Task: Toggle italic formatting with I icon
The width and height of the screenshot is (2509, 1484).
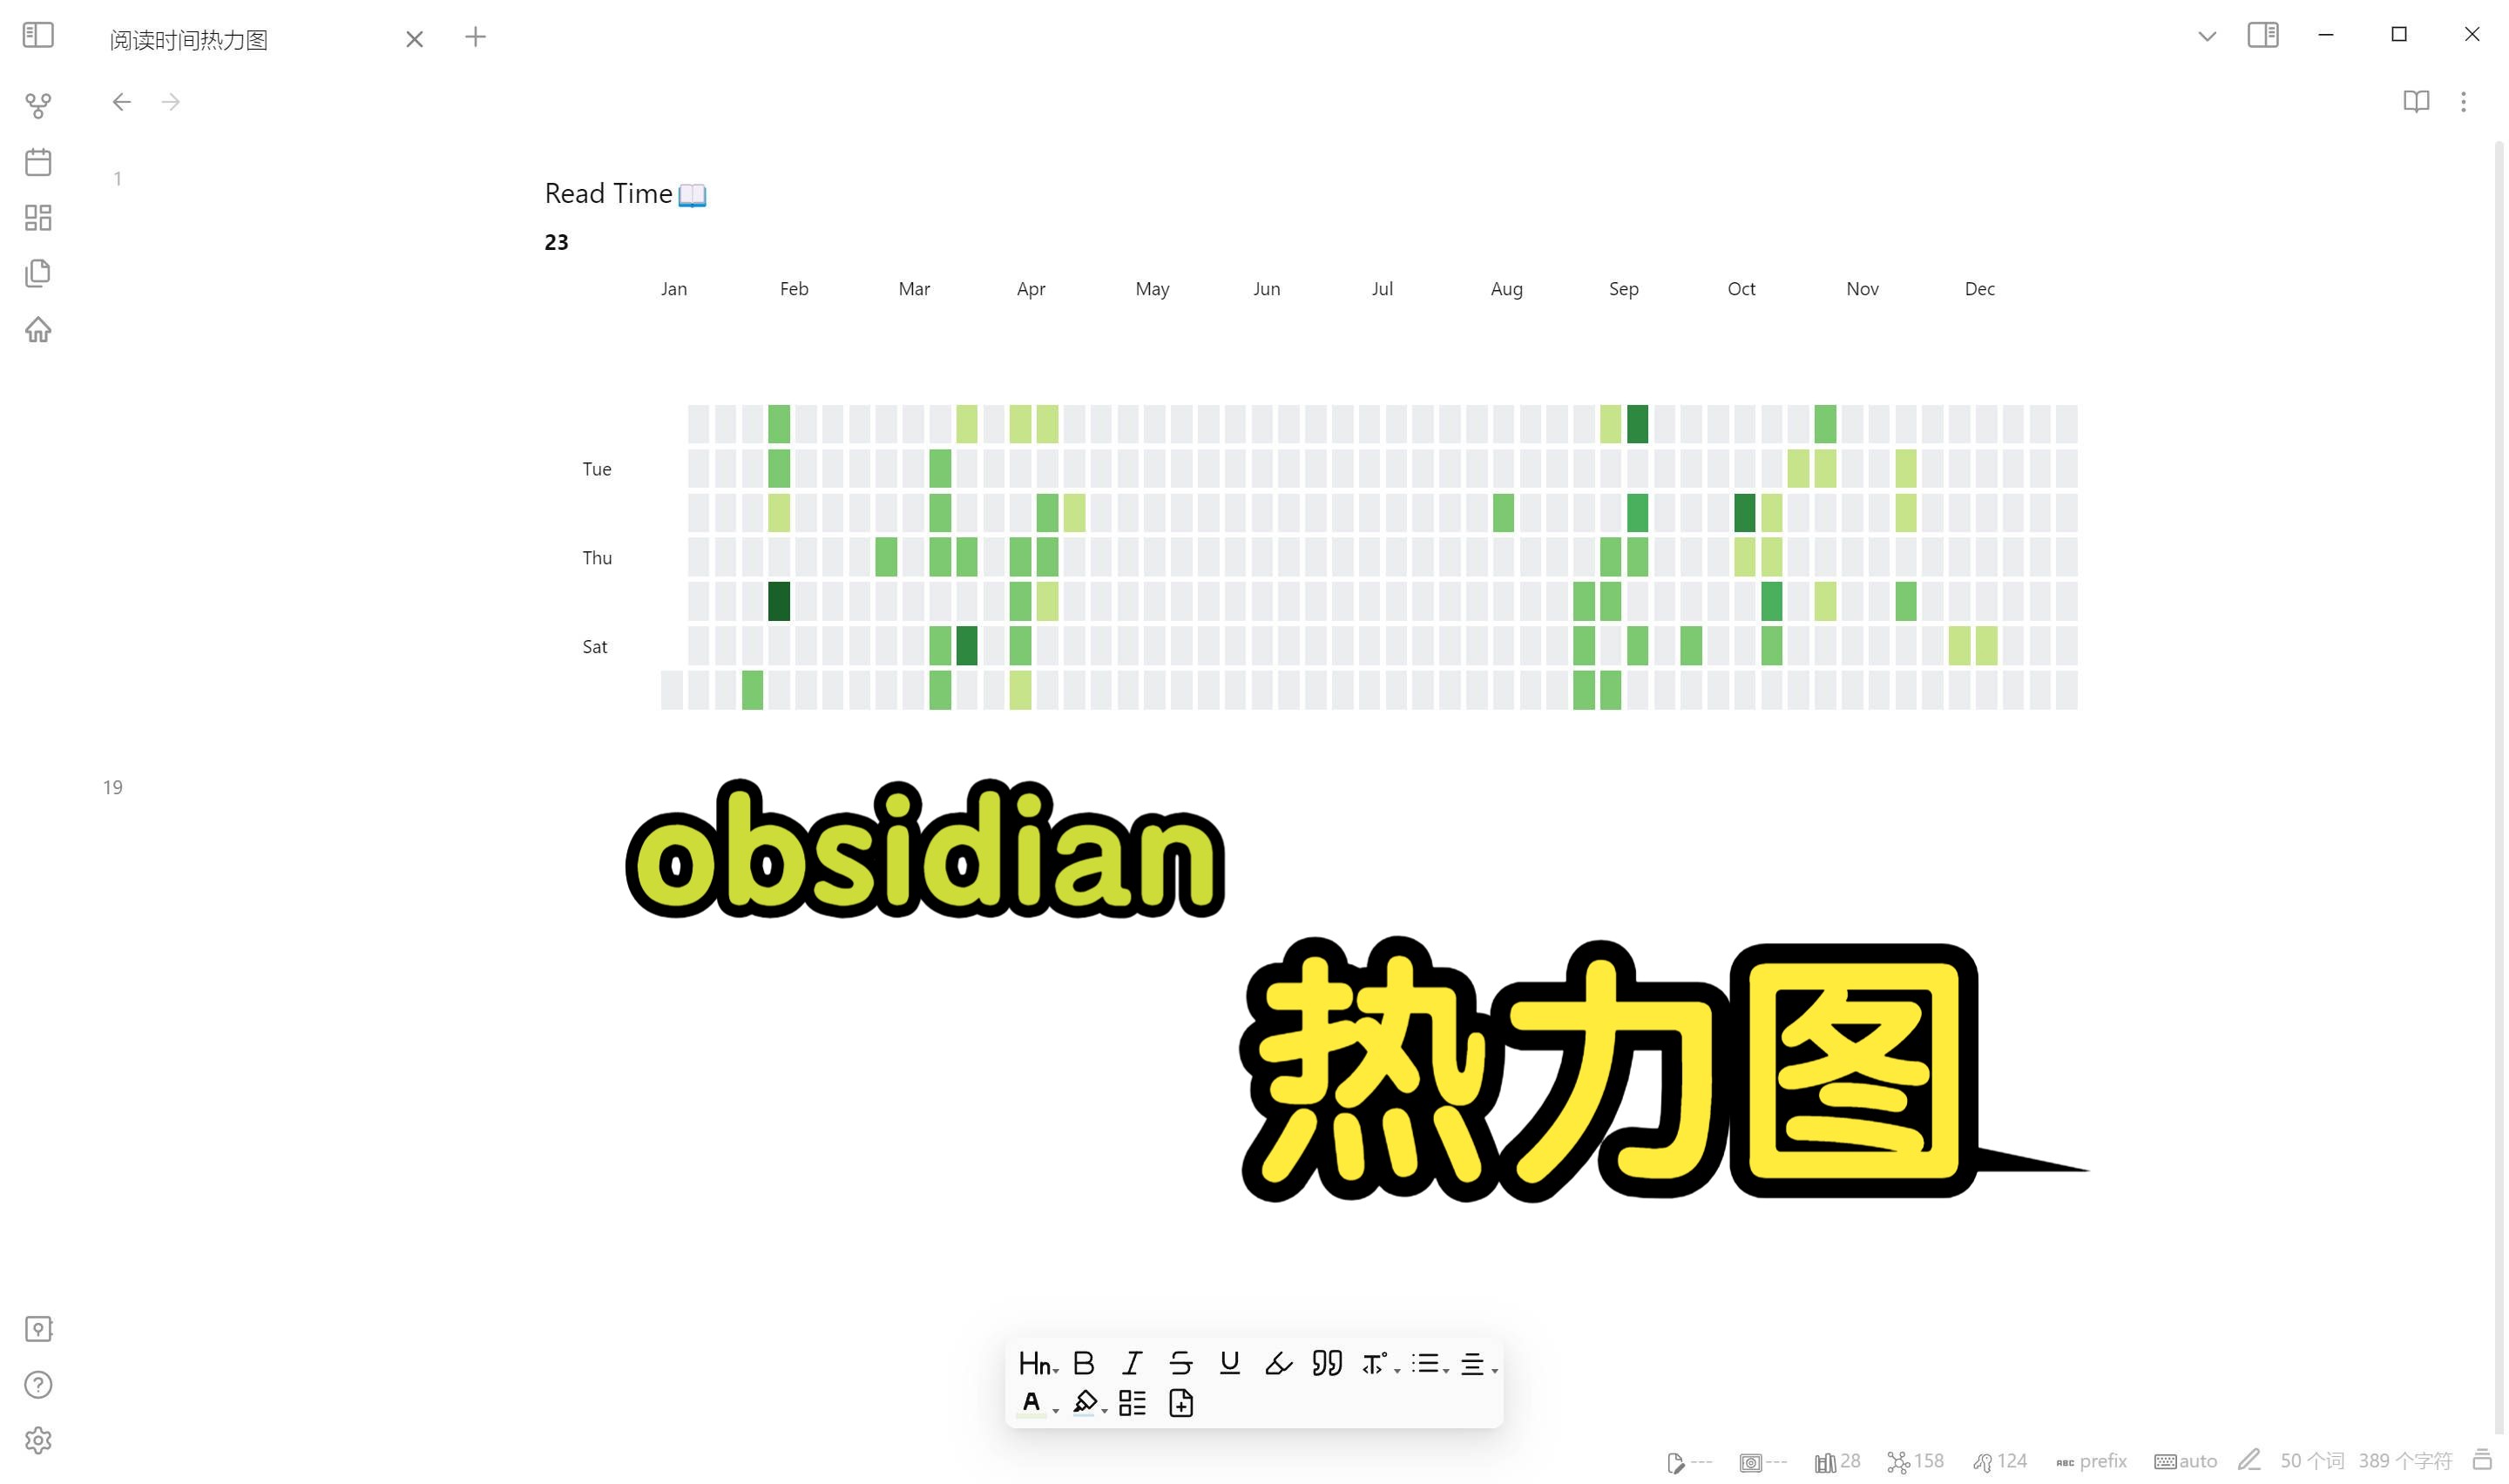Action: [x=1133, y=1362]
